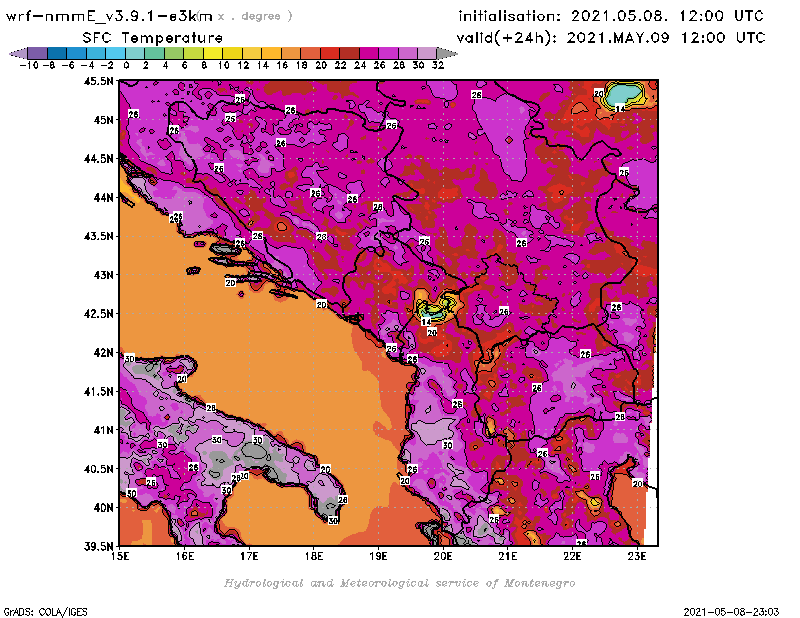Image resolution: width=800 pixels, height=618 pixels.
Task: Click the '19E' longitude label
Action: click(378, 556)
